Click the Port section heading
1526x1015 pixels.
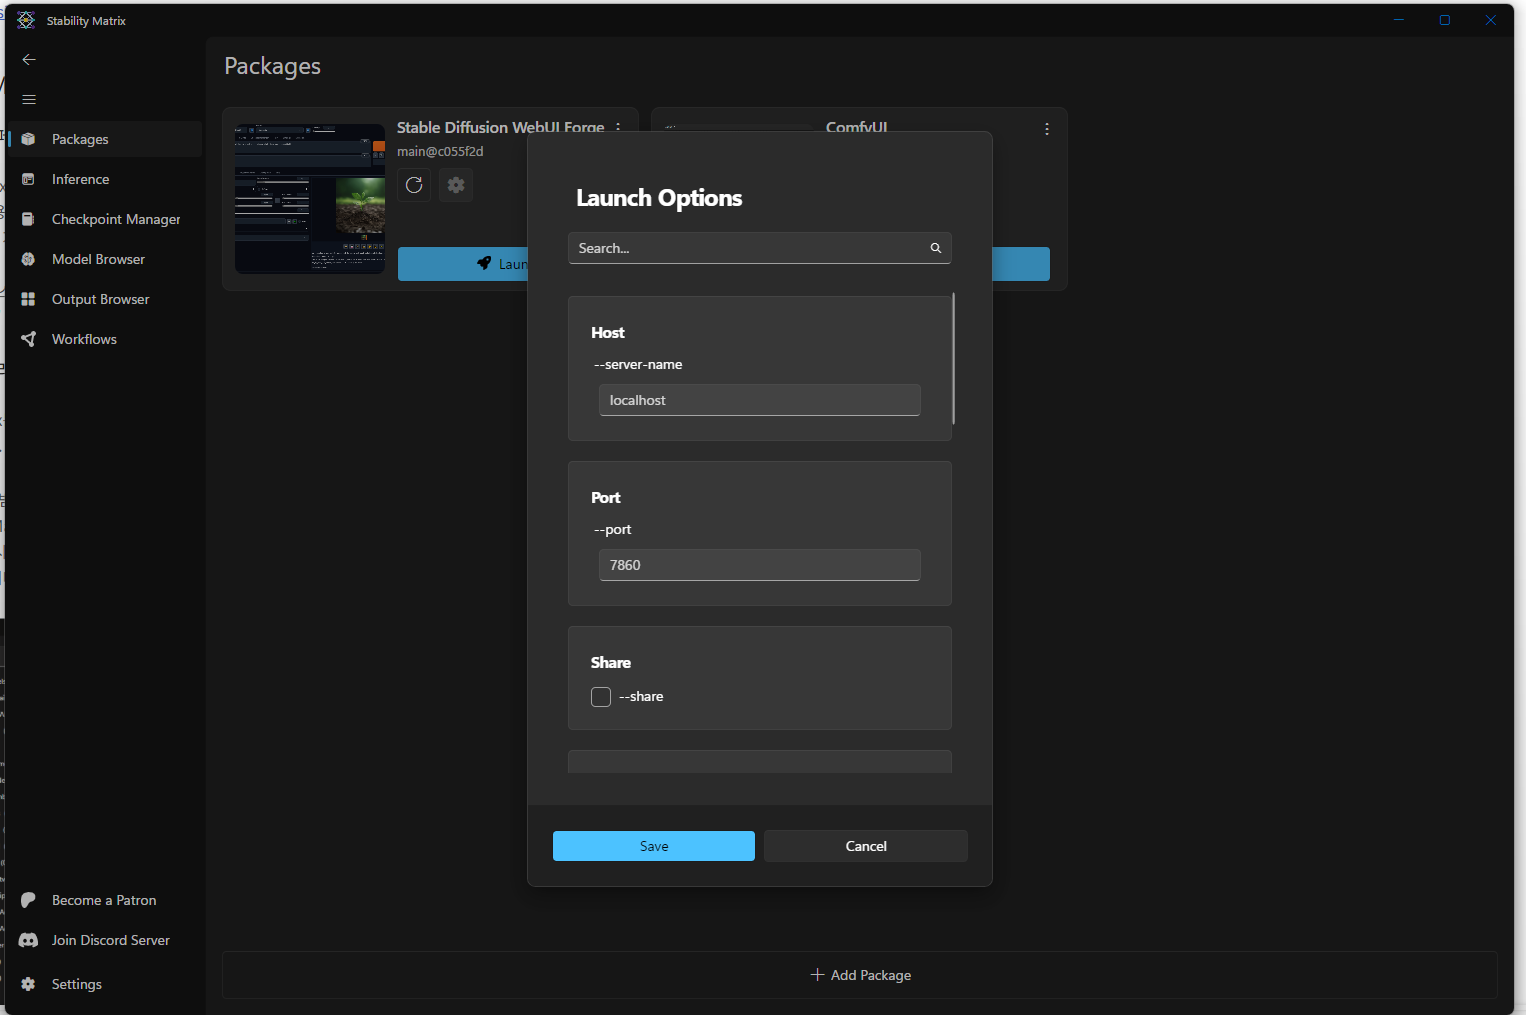pyautogui.click(x=606, y=498)
